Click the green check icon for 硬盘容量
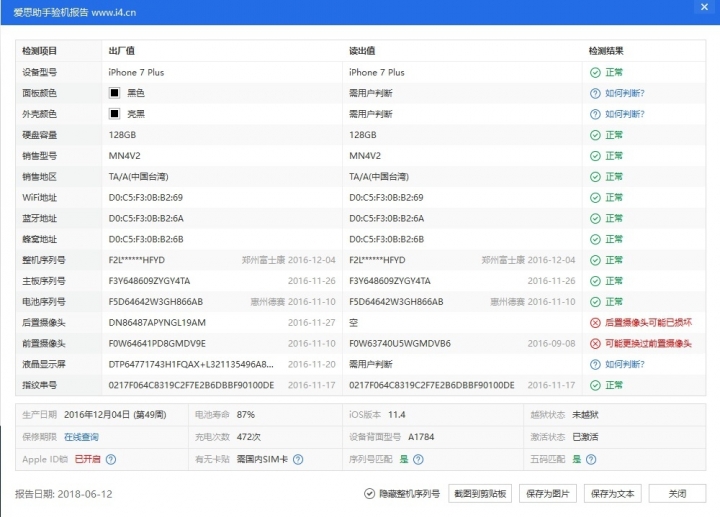The height and width of the screenshot is (517, 720). pyautogui.click(x=595, y=135)
